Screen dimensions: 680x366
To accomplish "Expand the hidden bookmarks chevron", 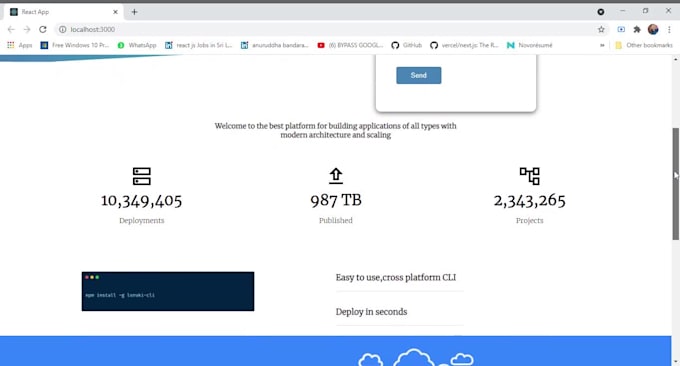I will (602, 45).
